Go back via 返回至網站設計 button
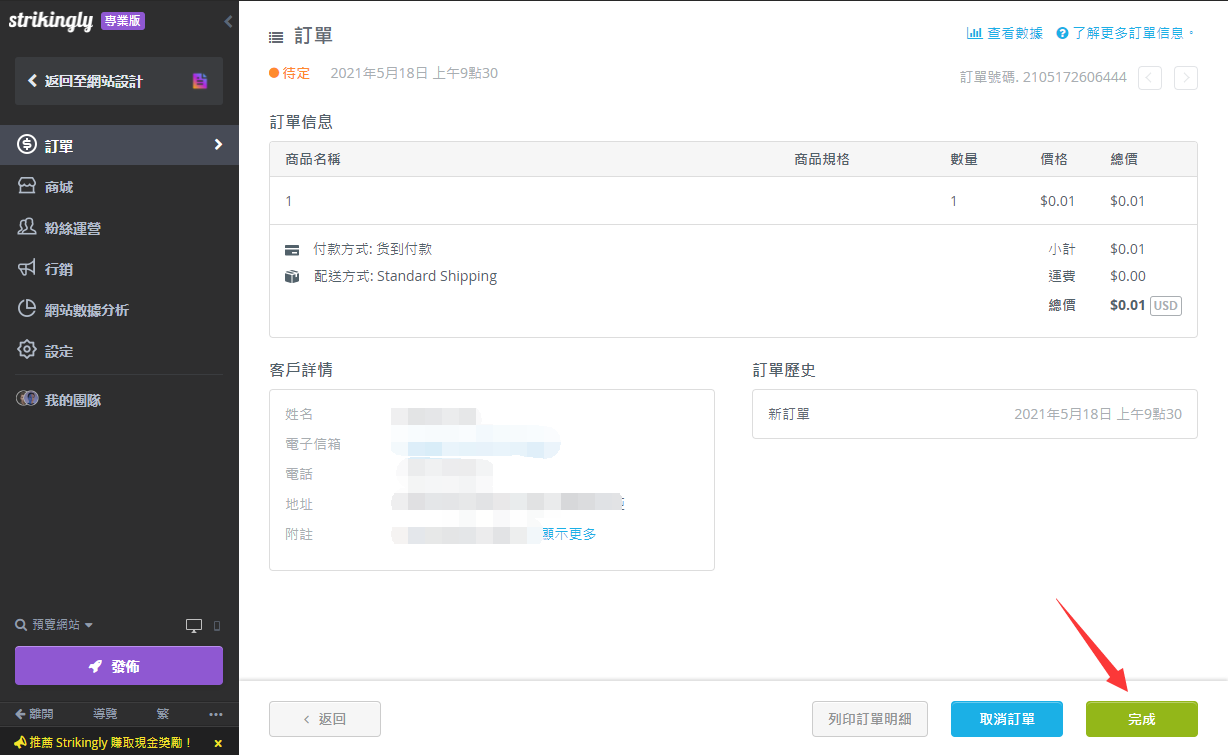 (119, 81)
